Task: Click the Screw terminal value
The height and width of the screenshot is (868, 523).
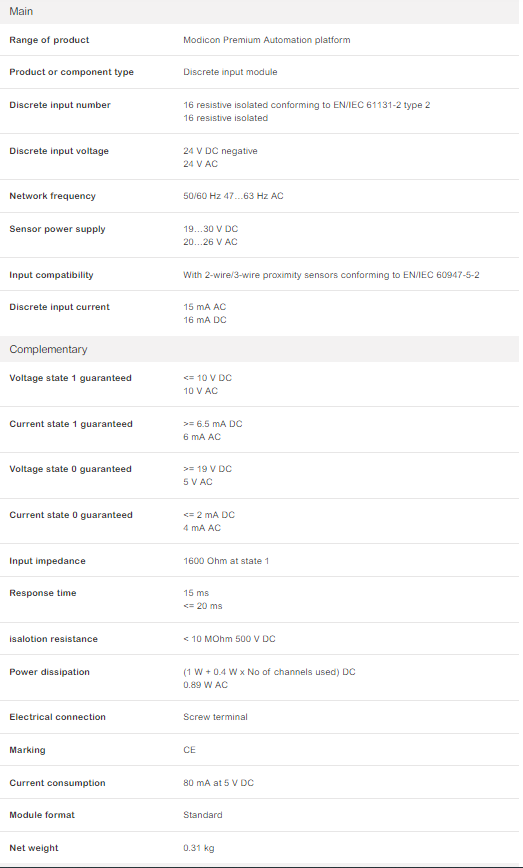Action: point(215,717)
